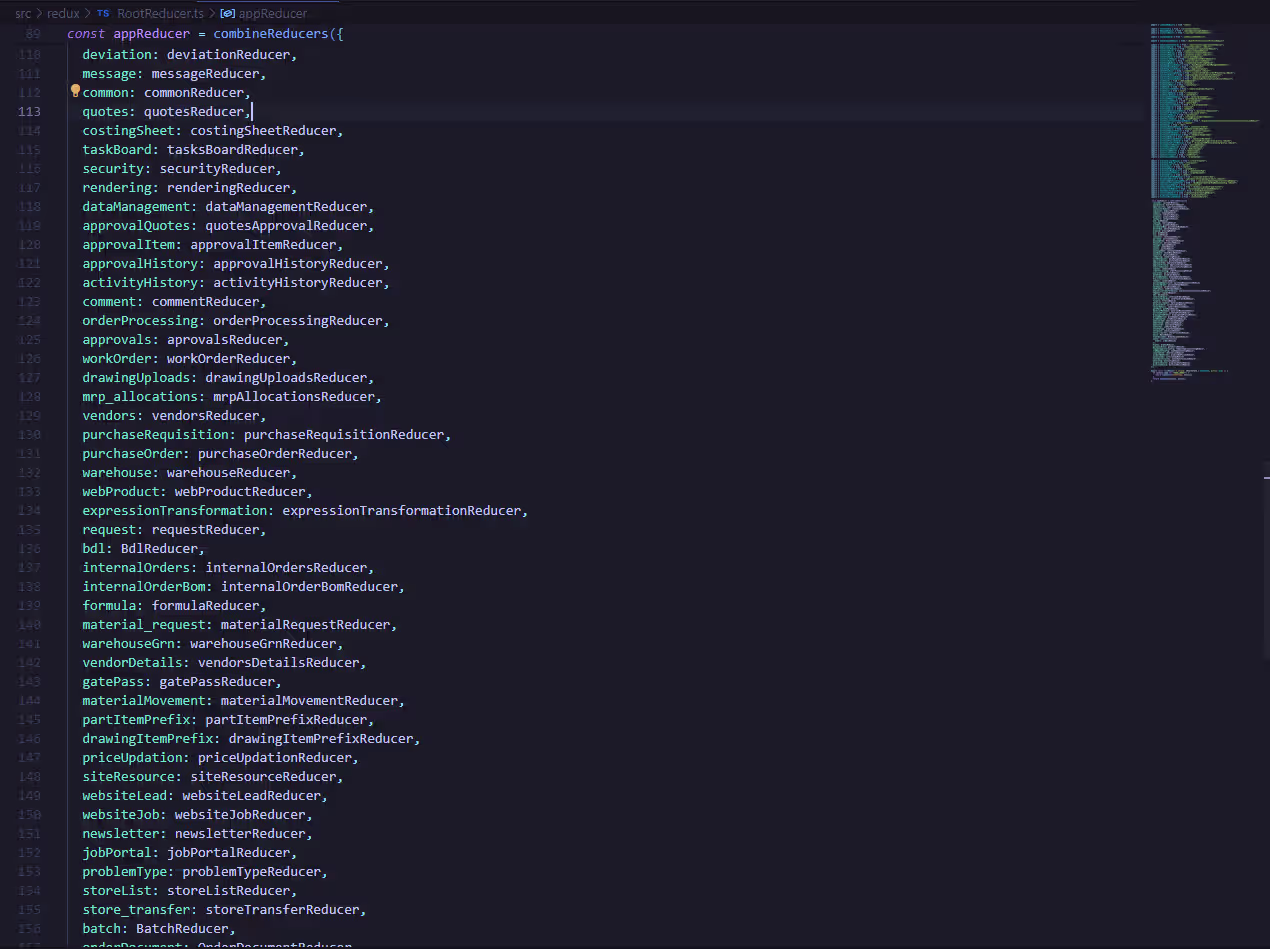This screenshot has height=949, width=1270.
Task: Click aprovalsReducer
Action: pyautogui.click(x=224, y=339)
